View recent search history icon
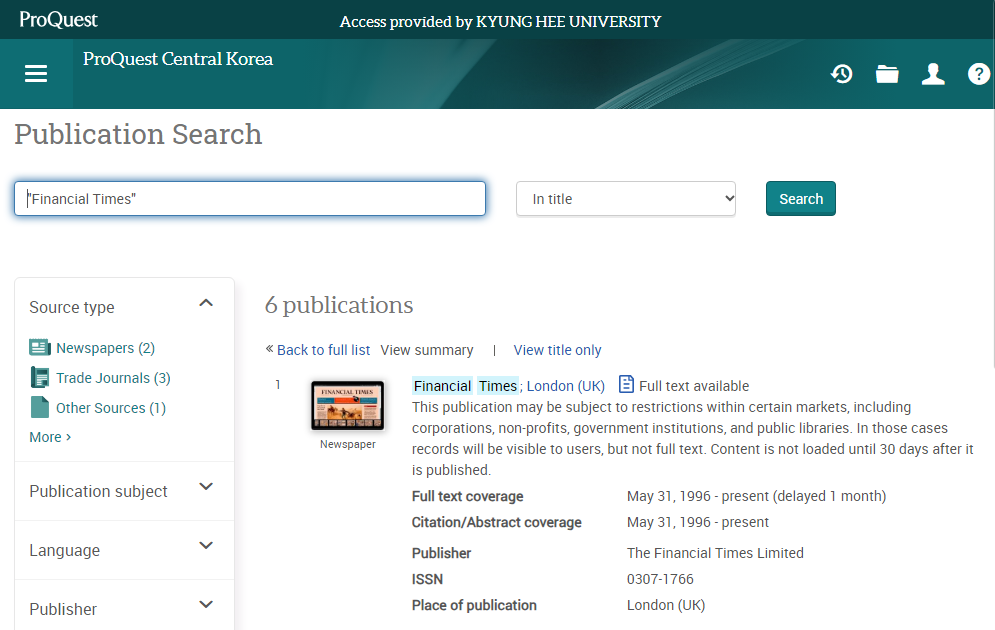This screenshot has width=995, height=630. coord(841,73)
